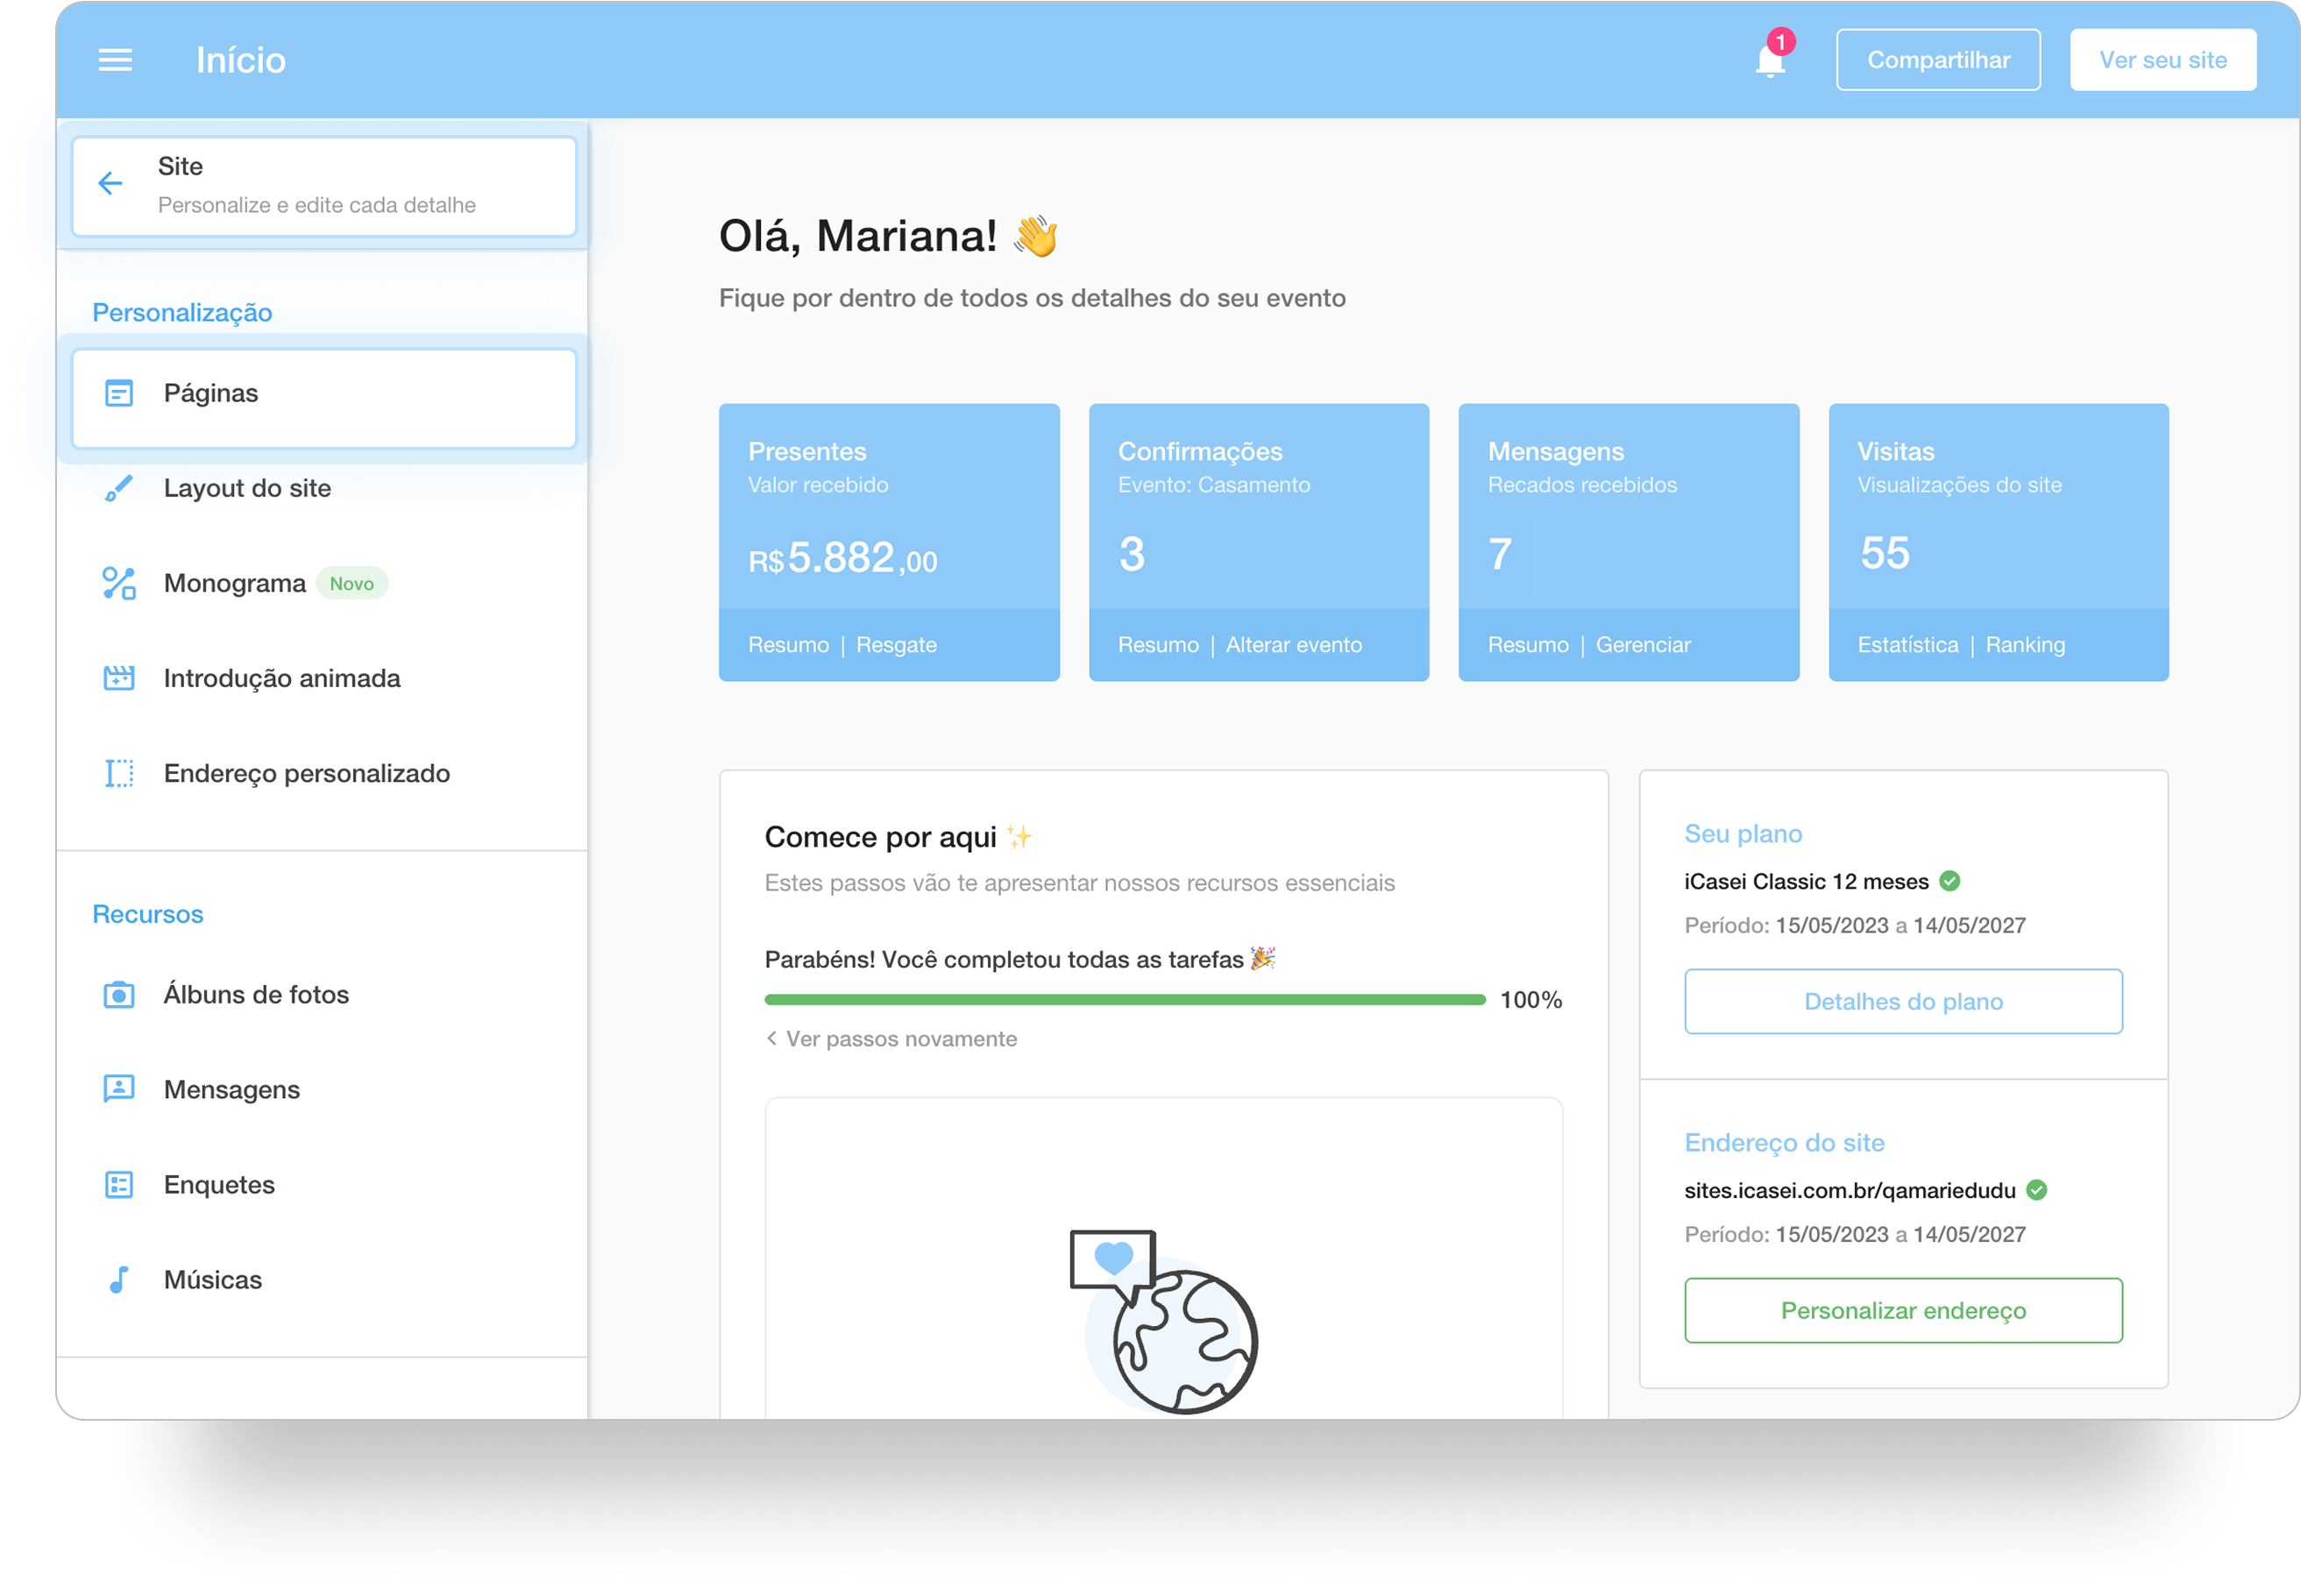Click the Álbuns de fotos camera icon
The image size is (2301, 1596).
pyautogui.click(x=118, y=994)
